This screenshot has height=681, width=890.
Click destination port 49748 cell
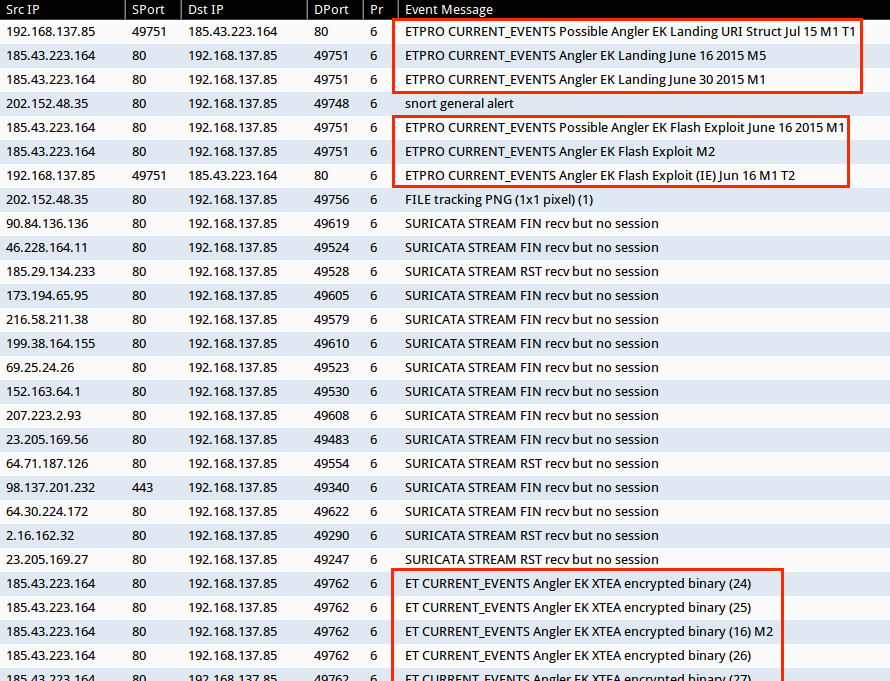[331, 104]
